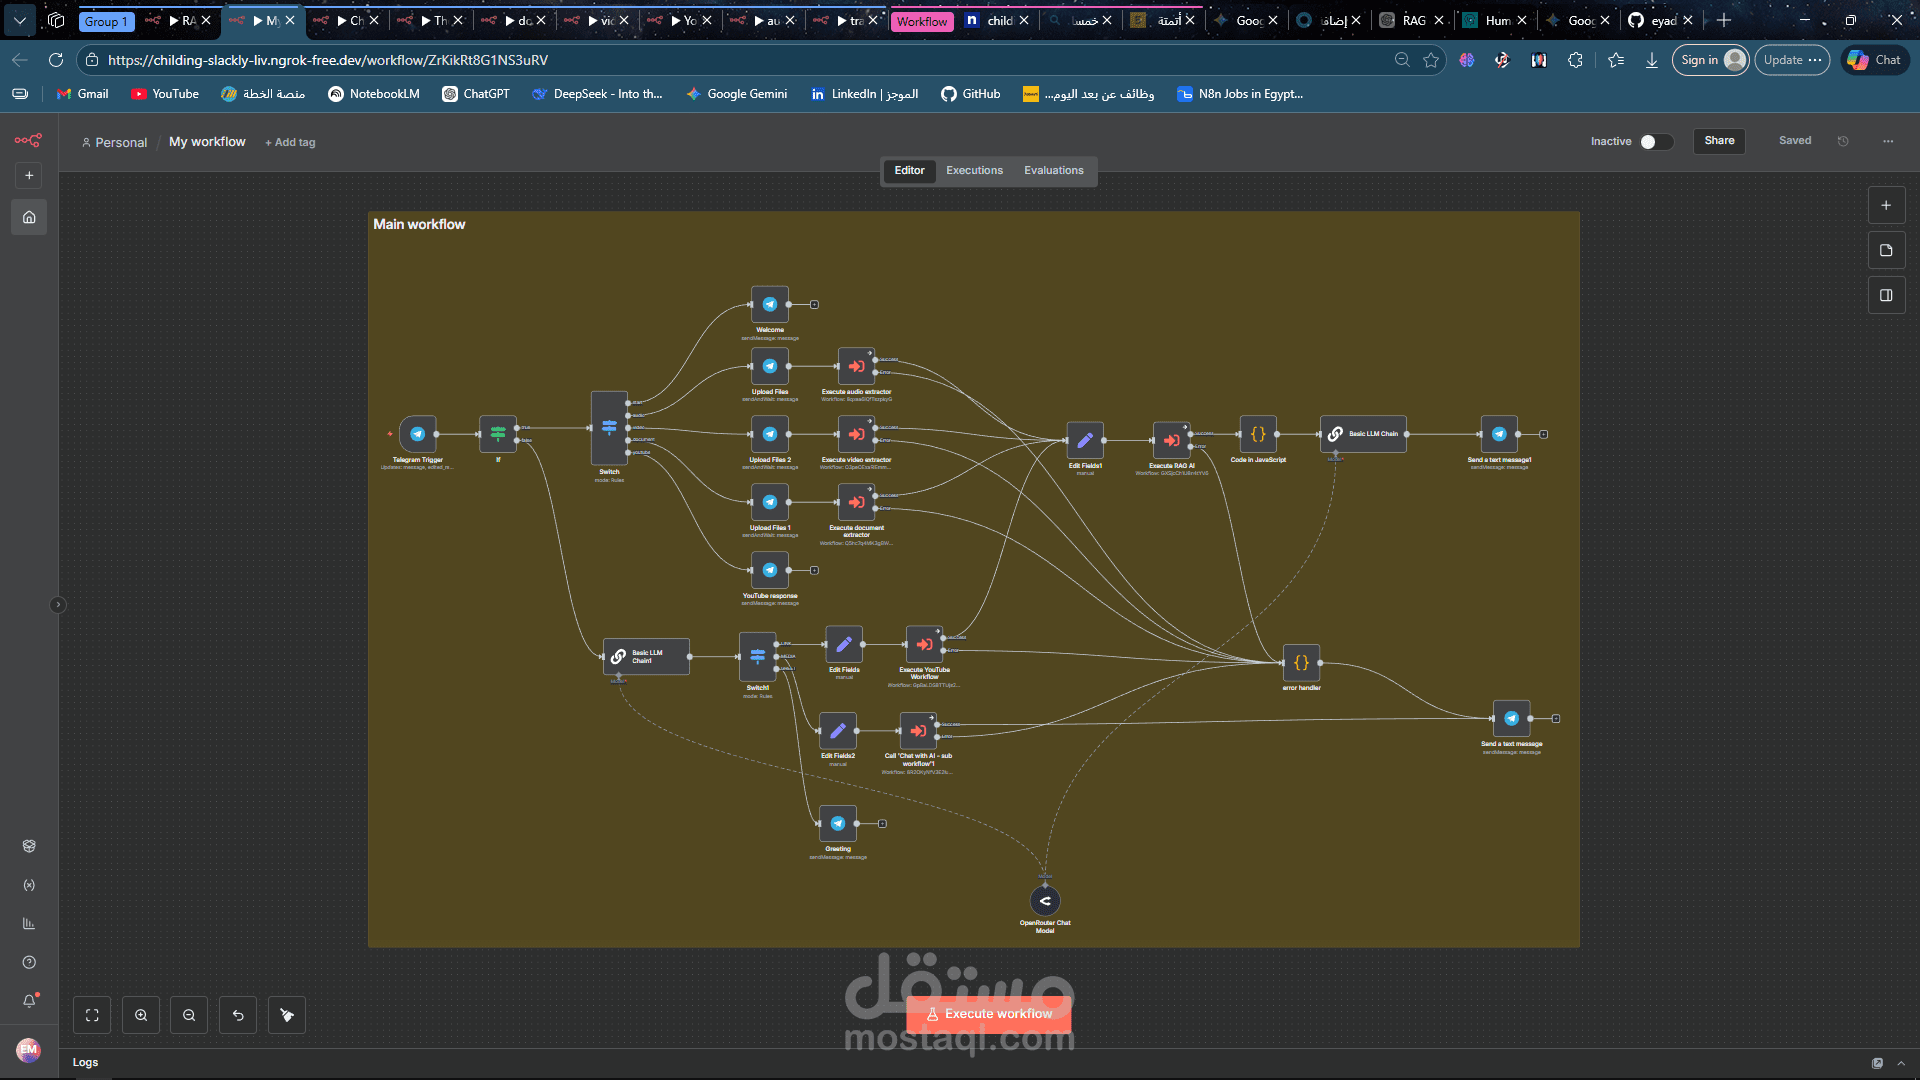
Task: Click the zoom in canvas button
Action: (141, 1015)
